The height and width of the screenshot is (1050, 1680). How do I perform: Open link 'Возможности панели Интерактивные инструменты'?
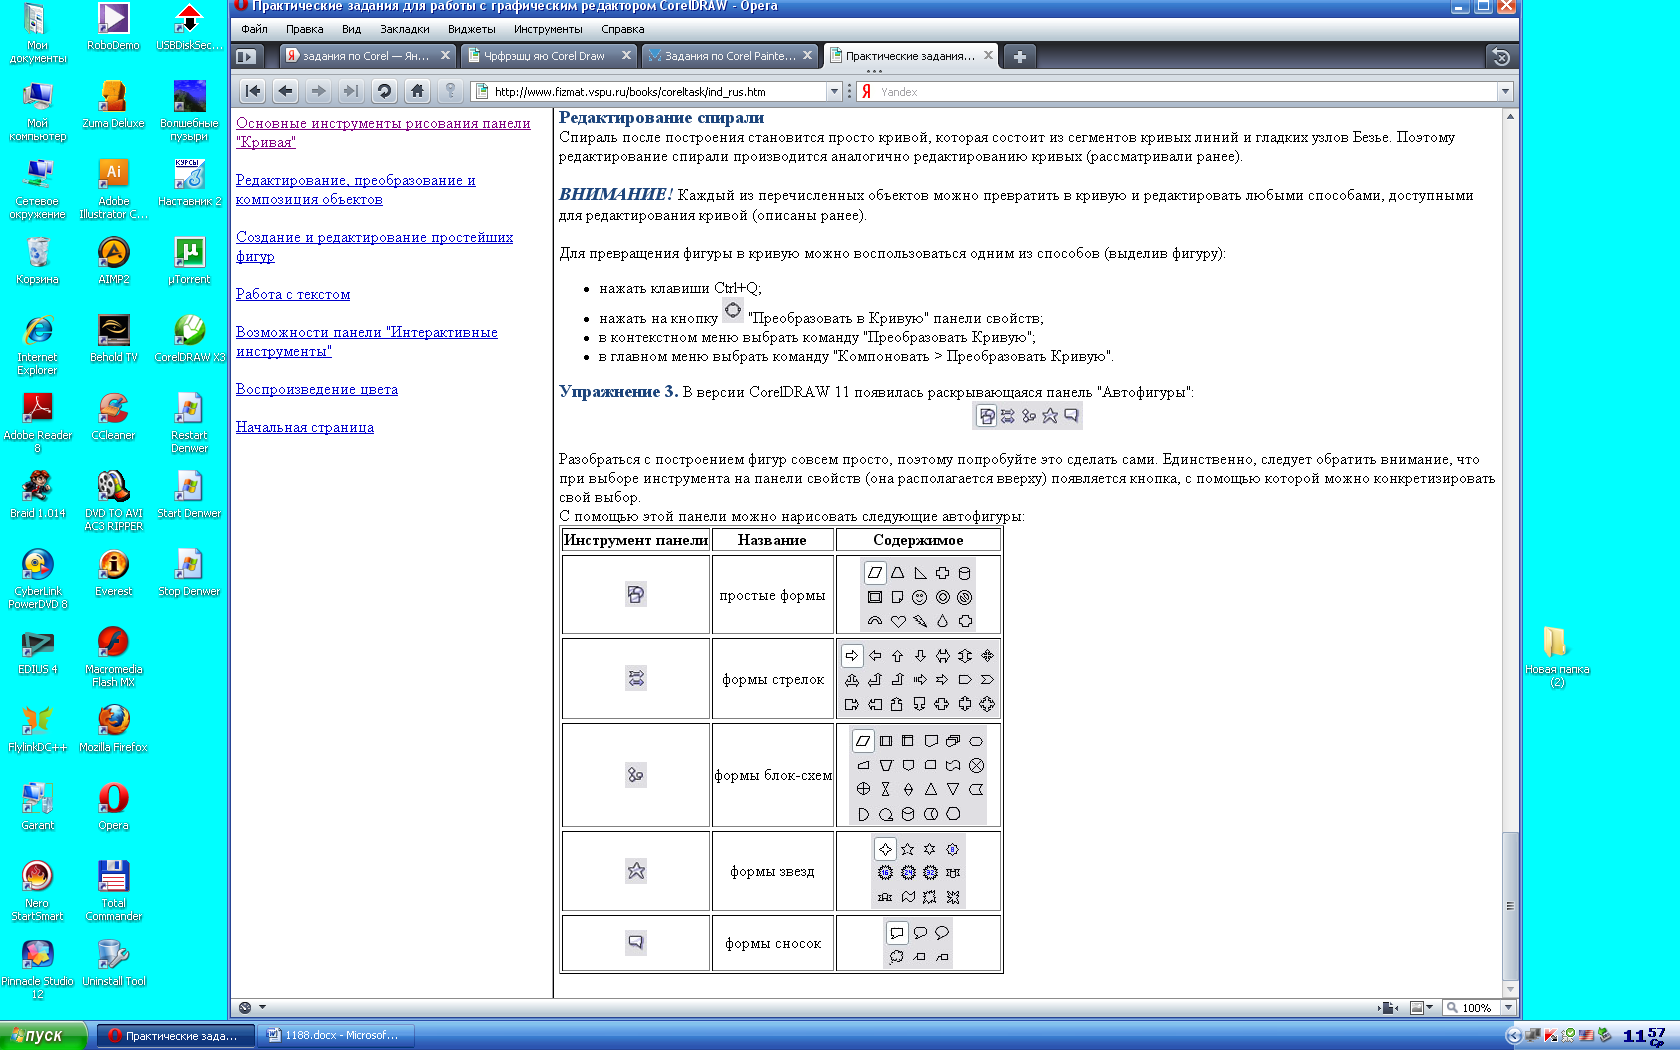pos(366,342)
